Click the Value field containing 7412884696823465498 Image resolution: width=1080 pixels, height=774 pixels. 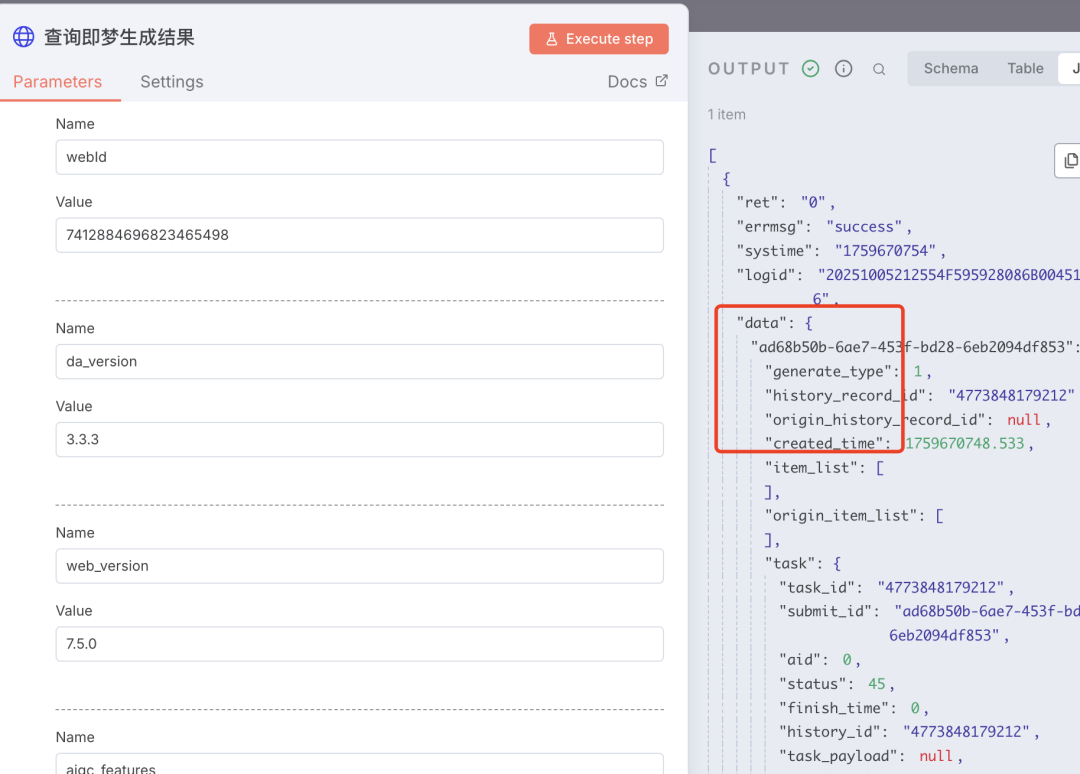(359, 235)
